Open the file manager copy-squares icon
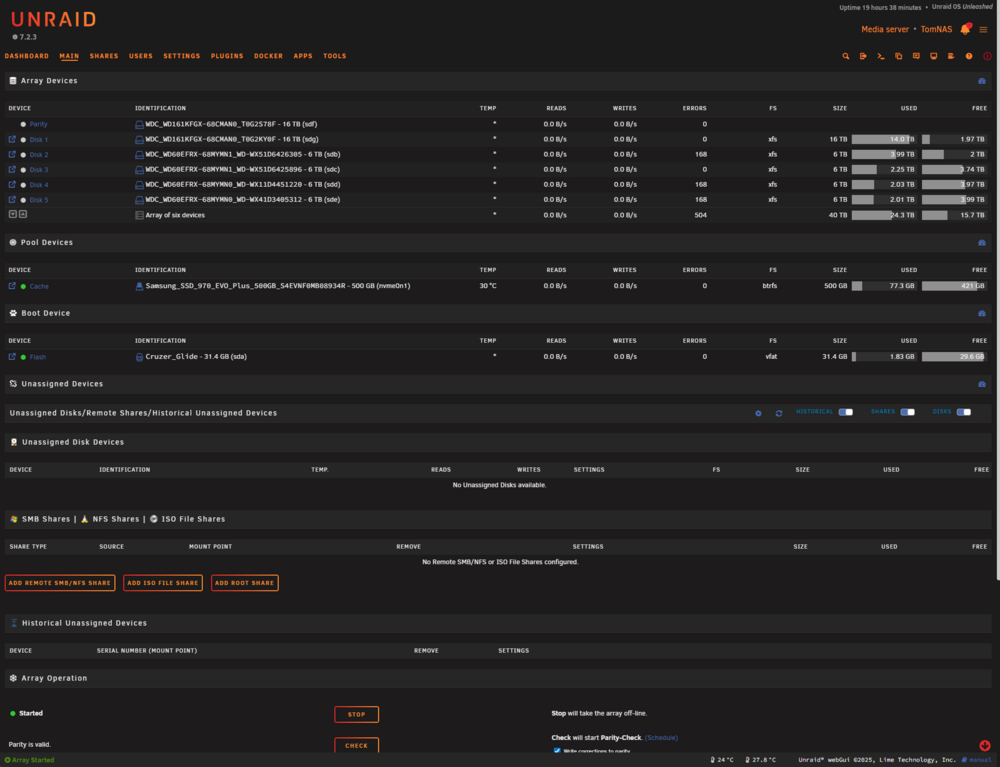The image size is (1000, 767). [899, 56]
